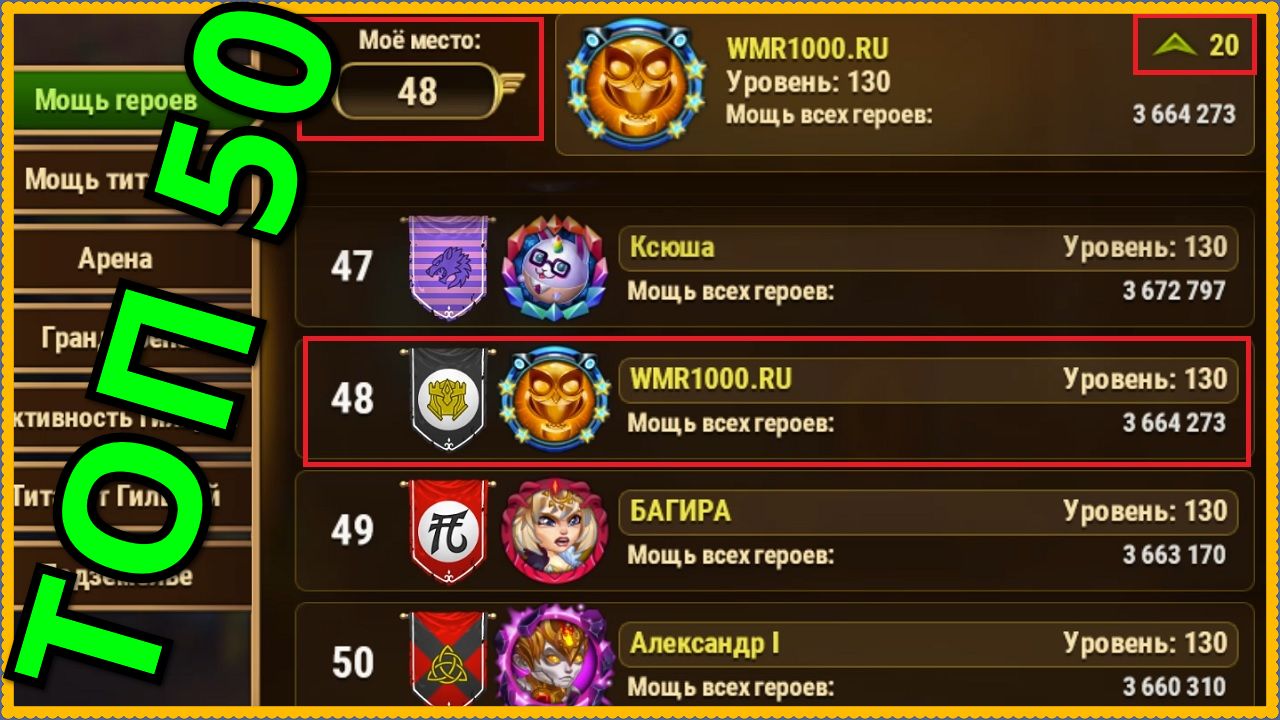
Task: Click Александр I's fiery masked avatar
Action: [x=554, y=662]
